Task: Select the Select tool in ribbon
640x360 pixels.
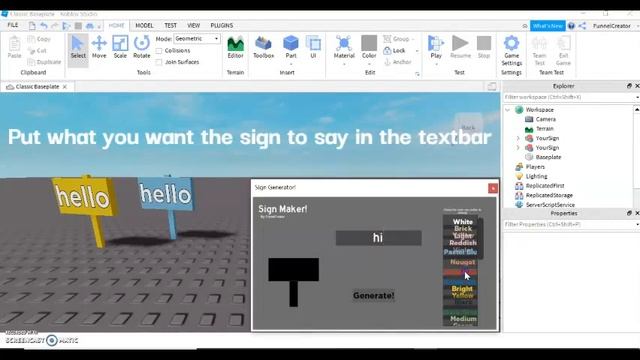Action: (x=78, y=48)
